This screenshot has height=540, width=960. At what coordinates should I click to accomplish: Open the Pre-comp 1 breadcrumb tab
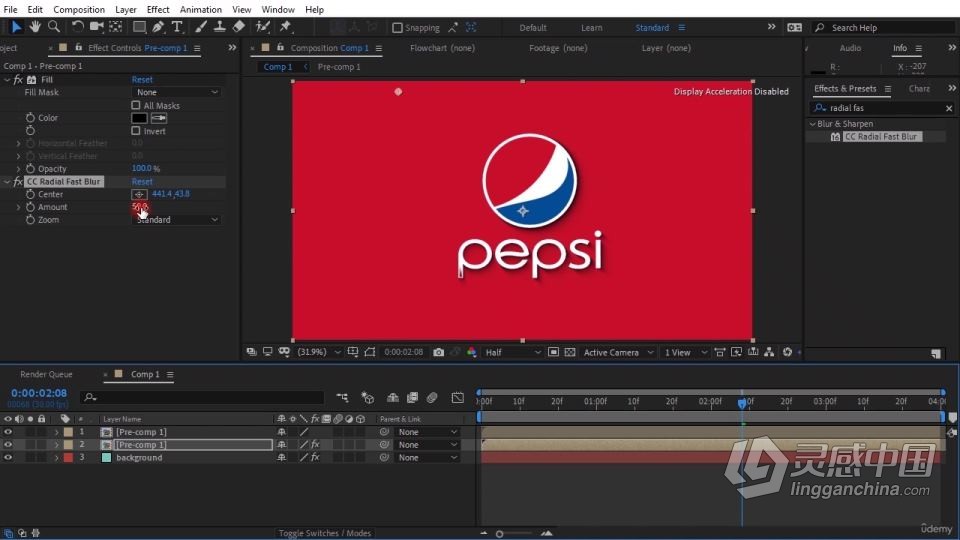(339, 67)
